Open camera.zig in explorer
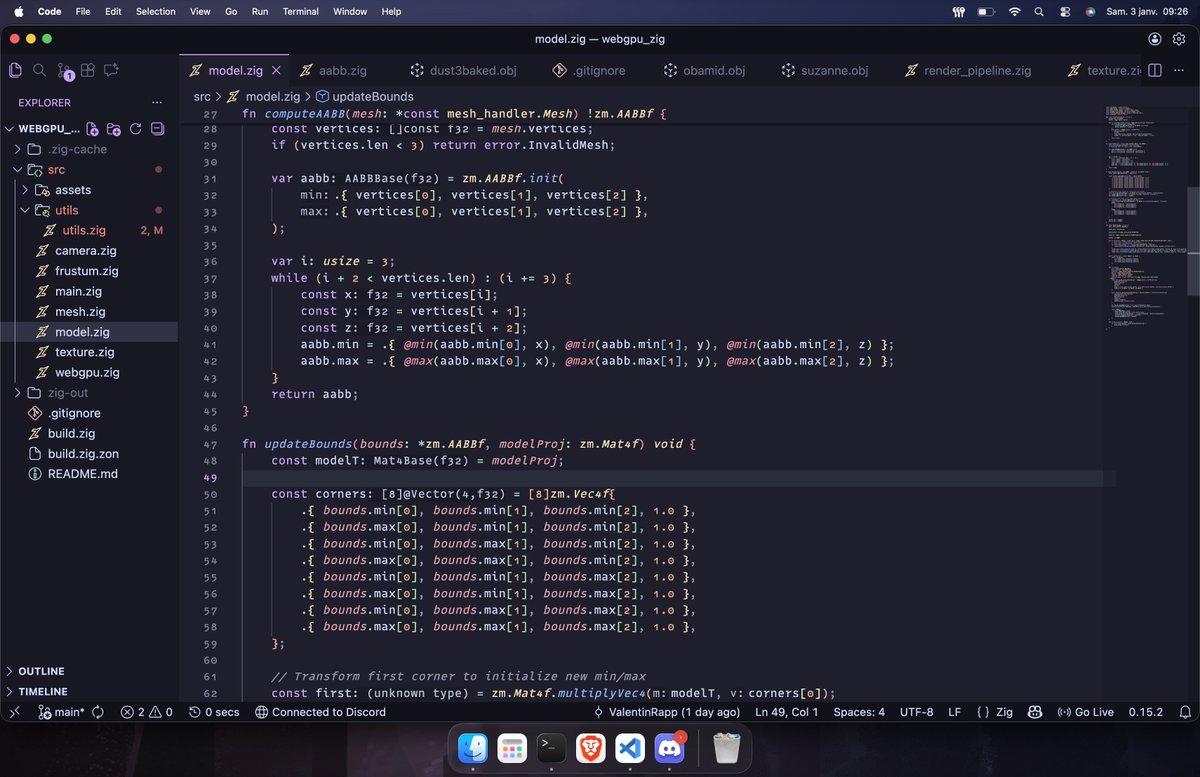 pos(90,251)
